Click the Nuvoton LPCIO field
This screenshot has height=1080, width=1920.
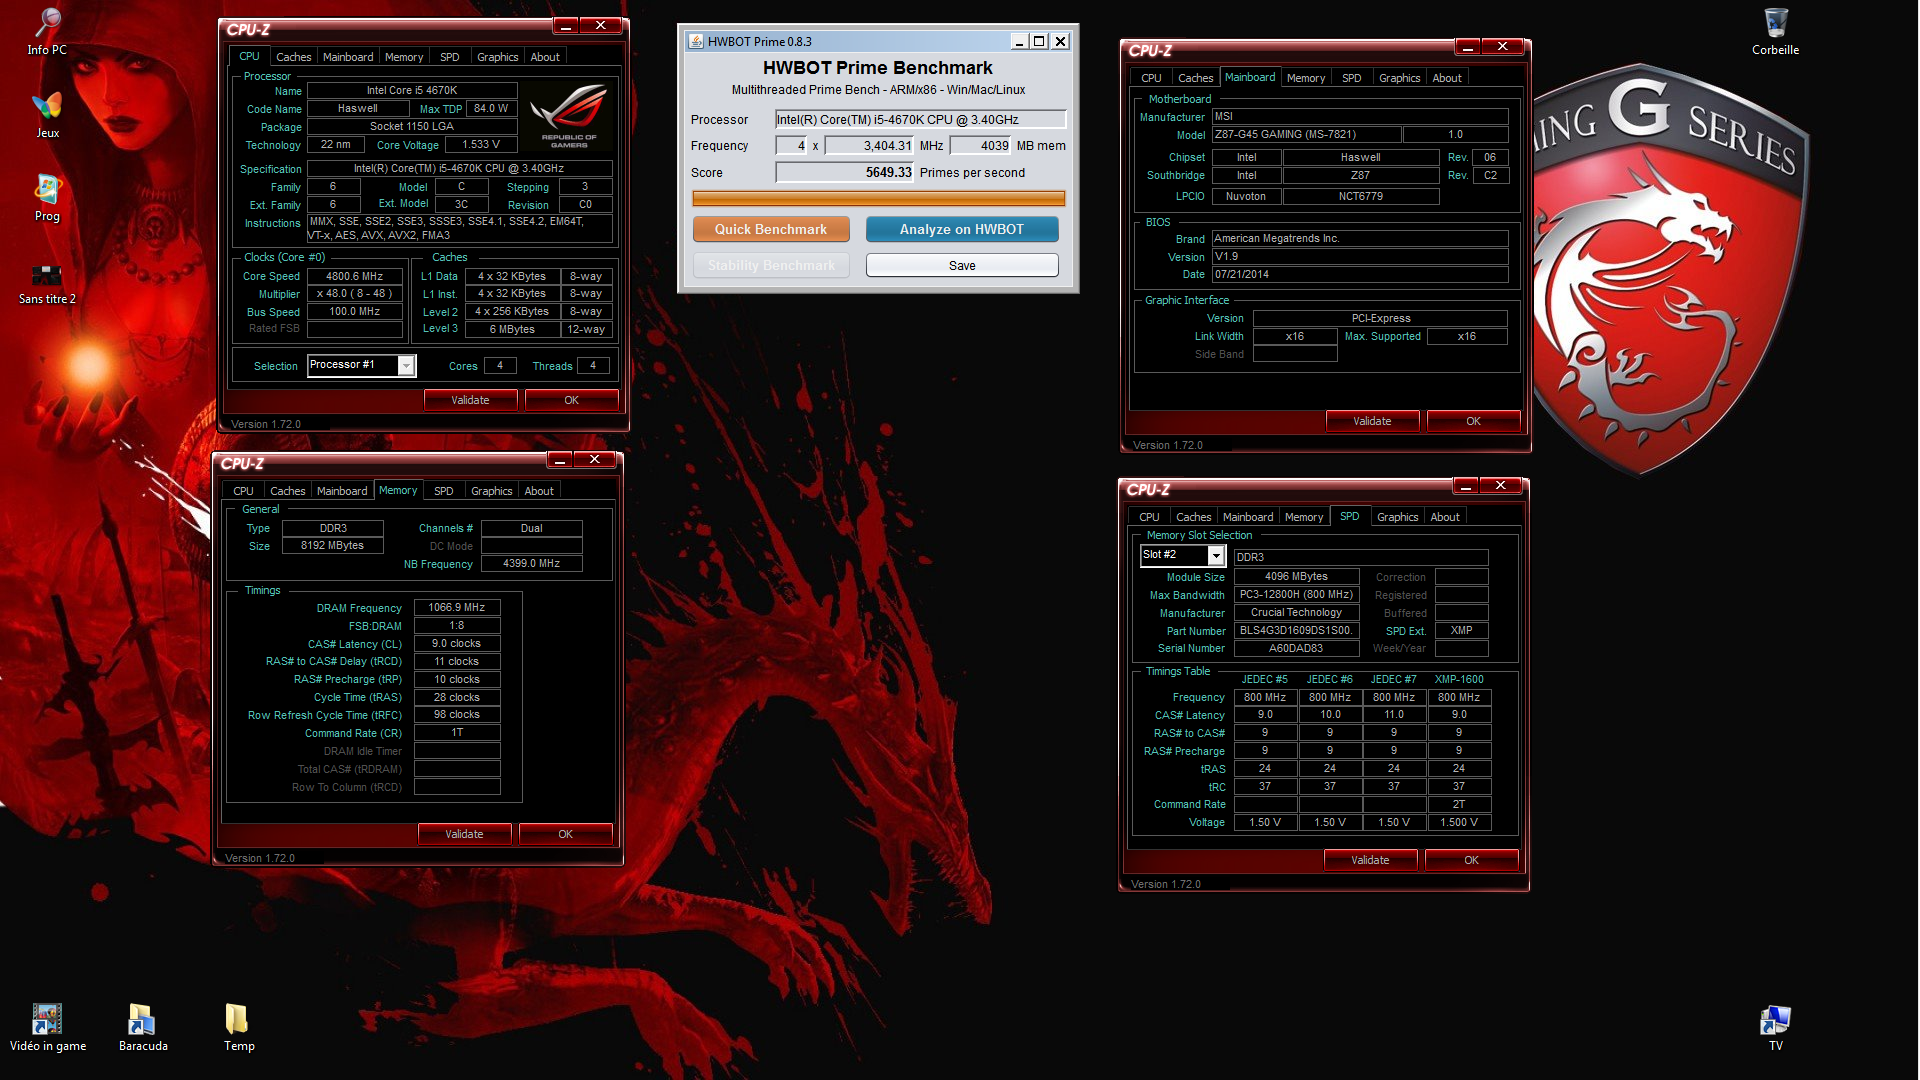[x=1245, y=196]
